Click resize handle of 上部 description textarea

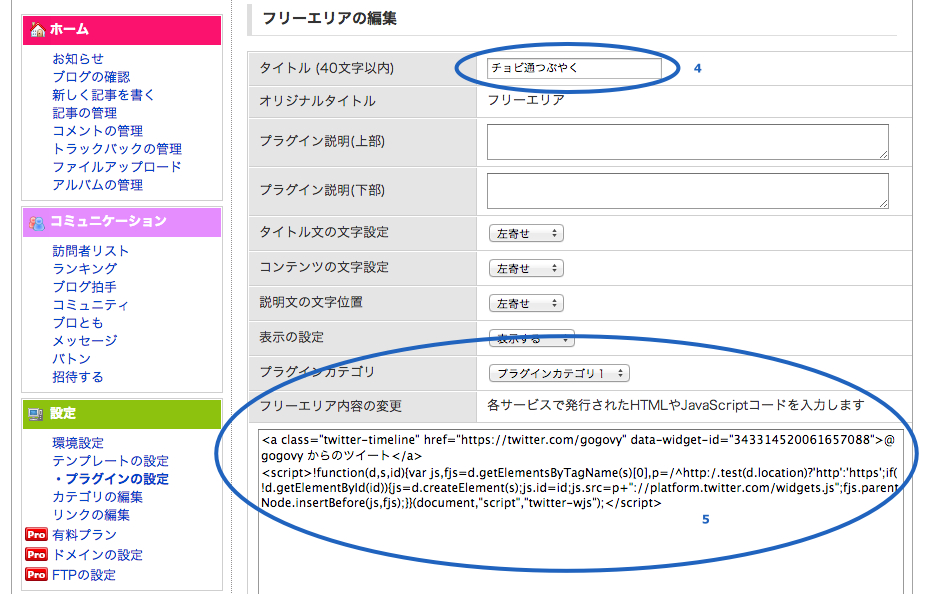click(883, 155)
